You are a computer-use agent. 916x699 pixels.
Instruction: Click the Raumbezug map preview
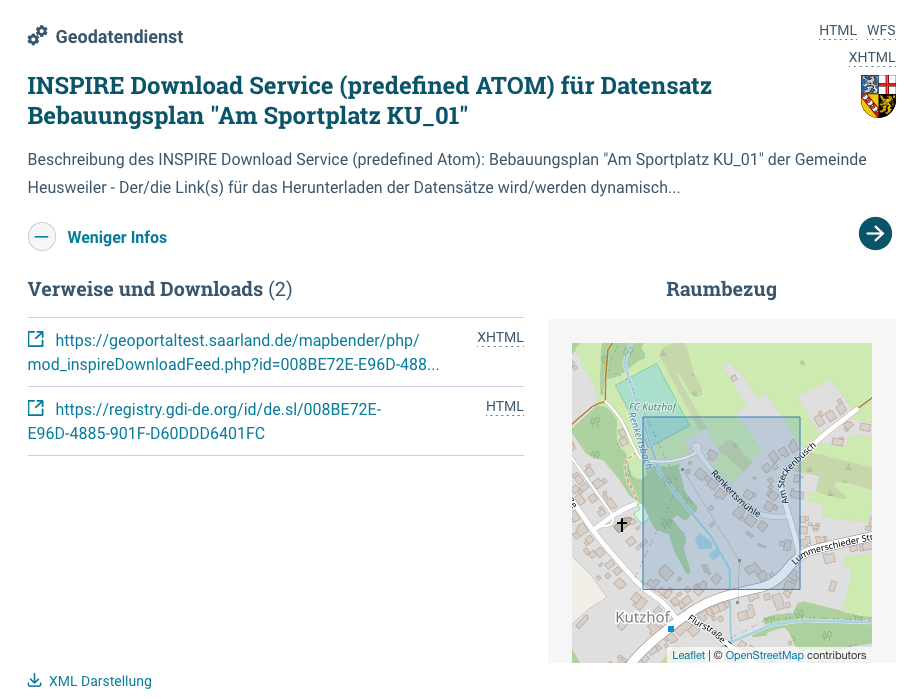click(x=722, y=500)
